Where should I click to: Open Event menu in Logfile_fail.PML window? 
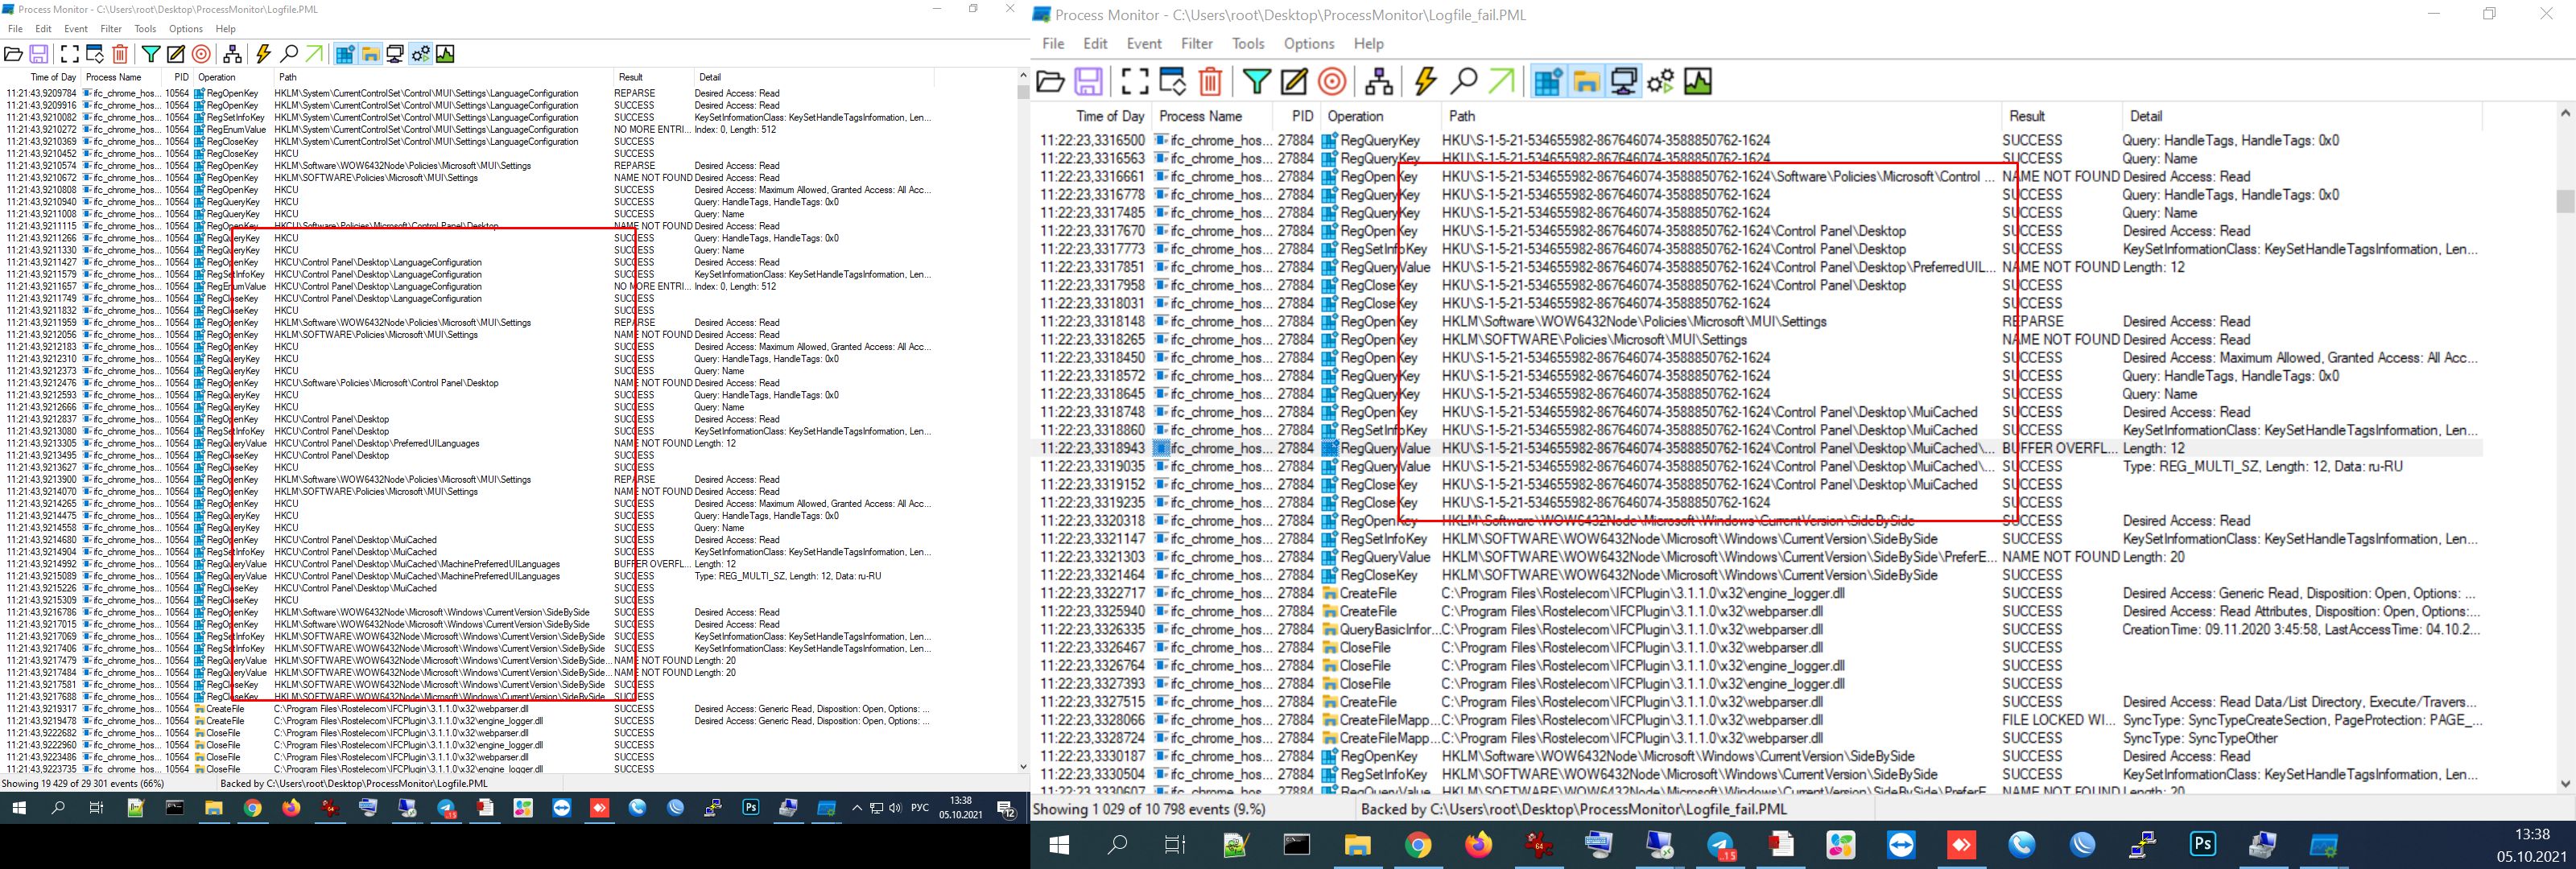(x=1144, y=44)
